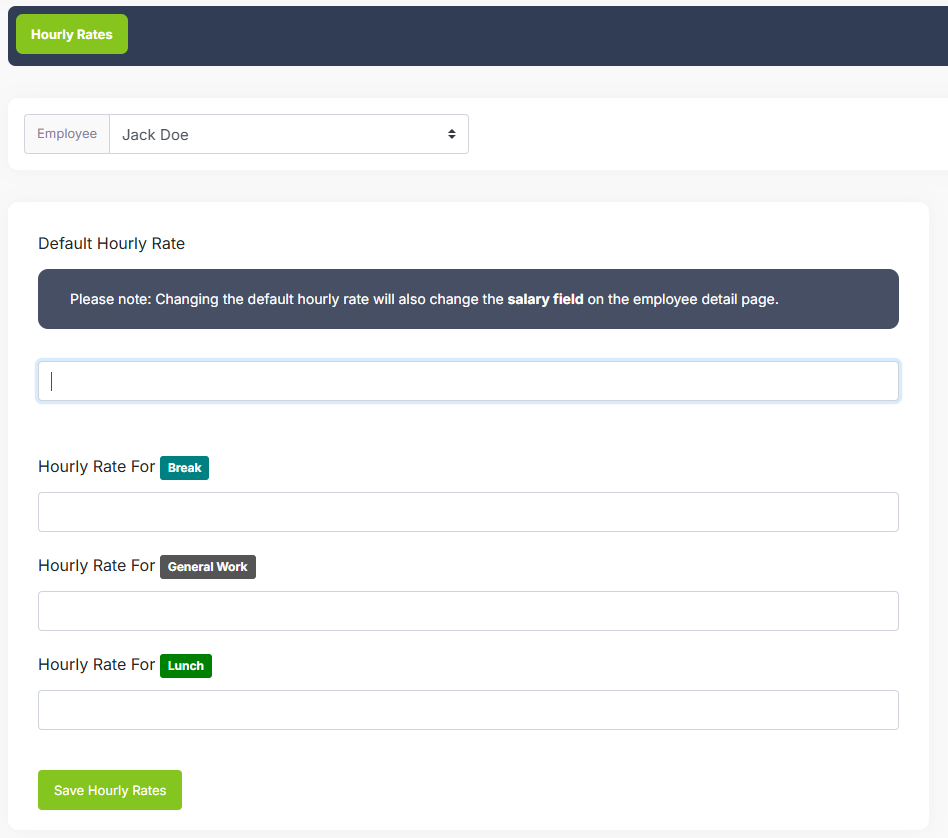Click the Hourly Rate For Break heading

coord(96,467)
